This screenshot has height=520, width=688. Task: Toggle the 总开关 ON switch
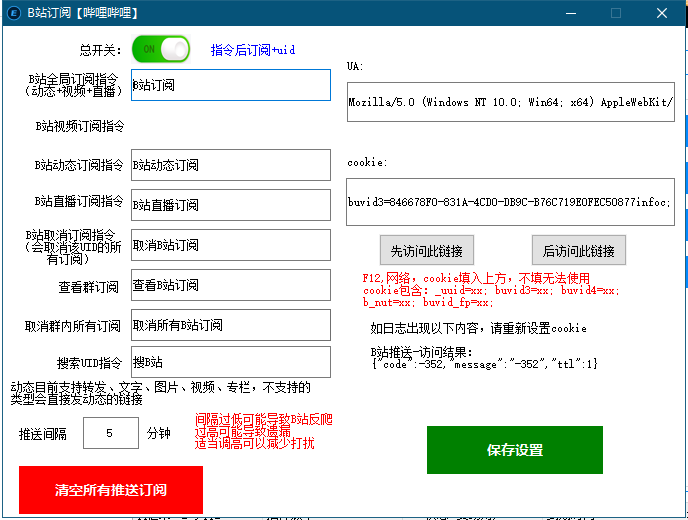pos(161,49)
